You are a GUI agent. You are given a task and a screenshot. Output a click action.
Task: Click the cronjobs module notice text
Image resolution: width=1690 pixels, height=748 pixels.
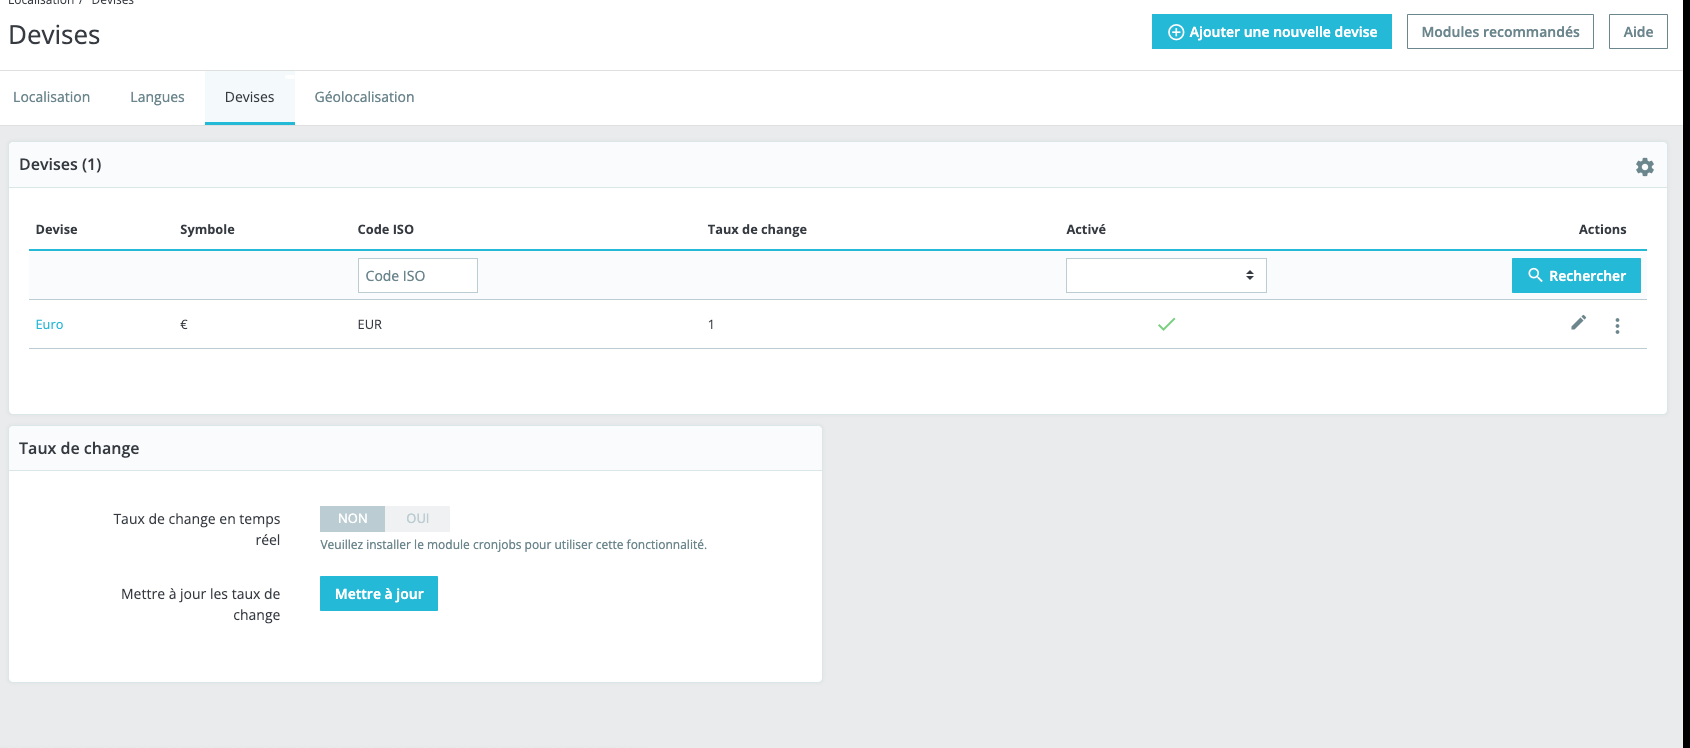tap(513, 545)
